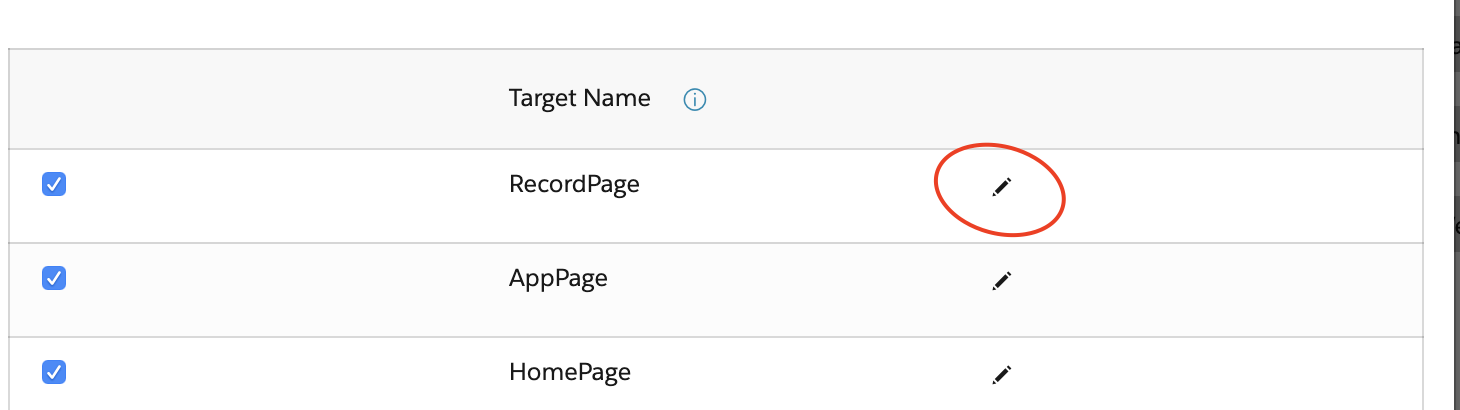1460x410 pixels.
Task: Uncheck the RecordPage checkbox
Action: pos(54,184)
